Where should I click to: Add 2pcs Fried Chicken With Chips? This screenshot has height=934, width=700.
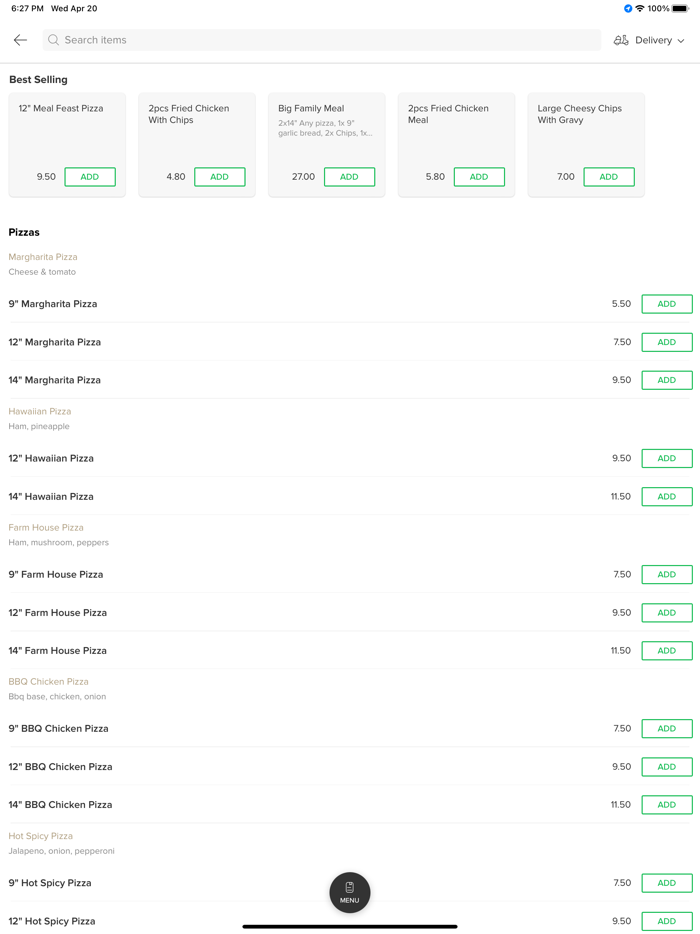pos(220,177)
